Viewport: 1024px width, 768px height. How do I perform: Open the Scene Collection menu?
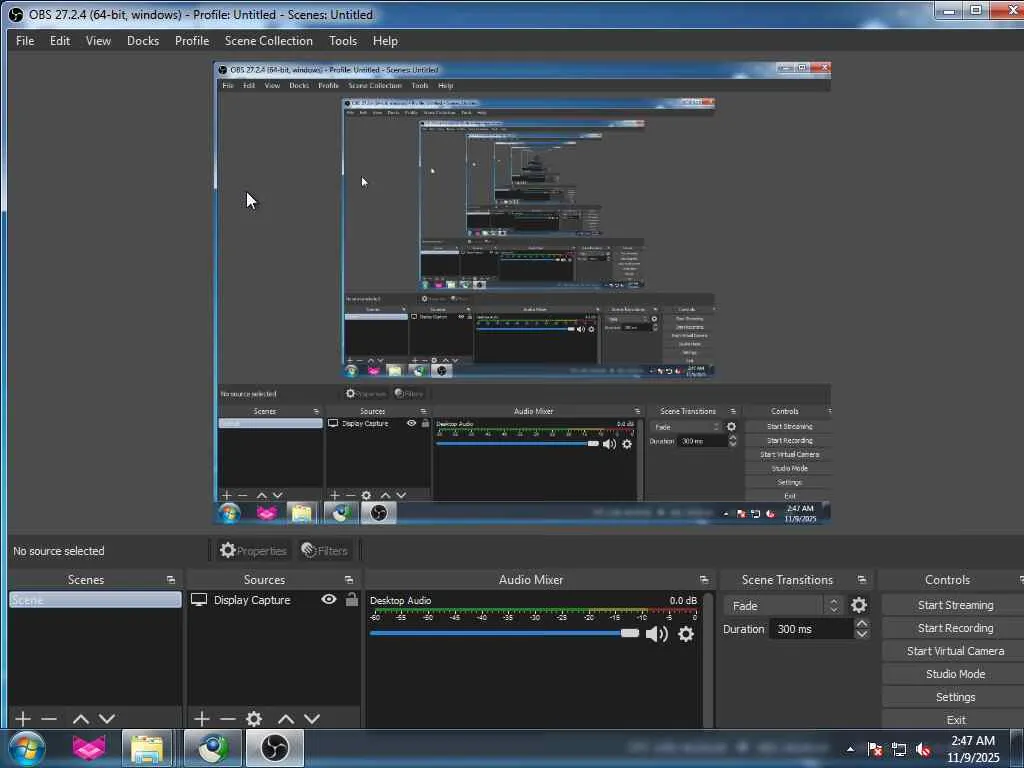click(x=268, y=40)
